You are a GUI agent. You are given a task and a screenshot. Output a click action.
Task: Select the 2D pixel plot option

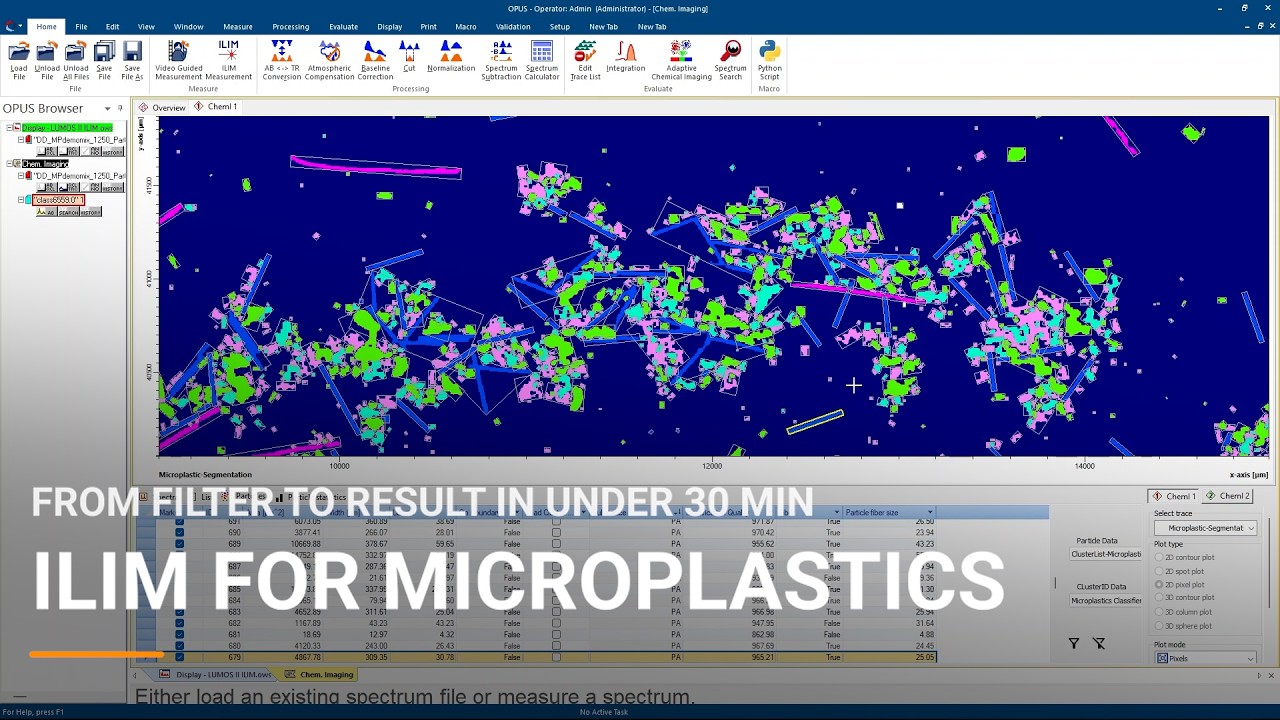coord(1160,584)
